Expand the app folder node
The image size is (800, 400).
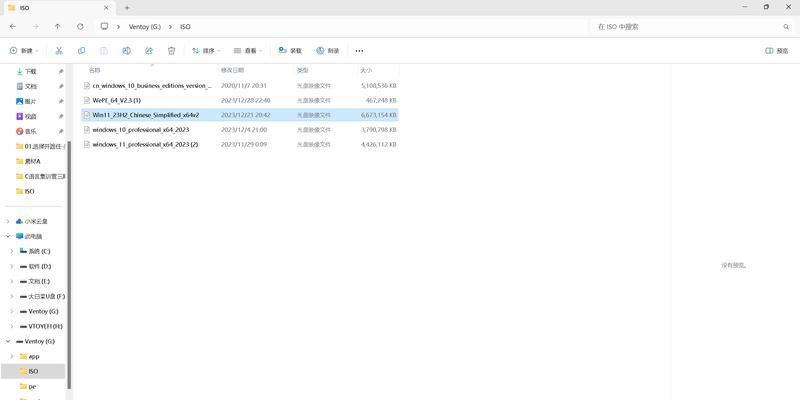12,356
